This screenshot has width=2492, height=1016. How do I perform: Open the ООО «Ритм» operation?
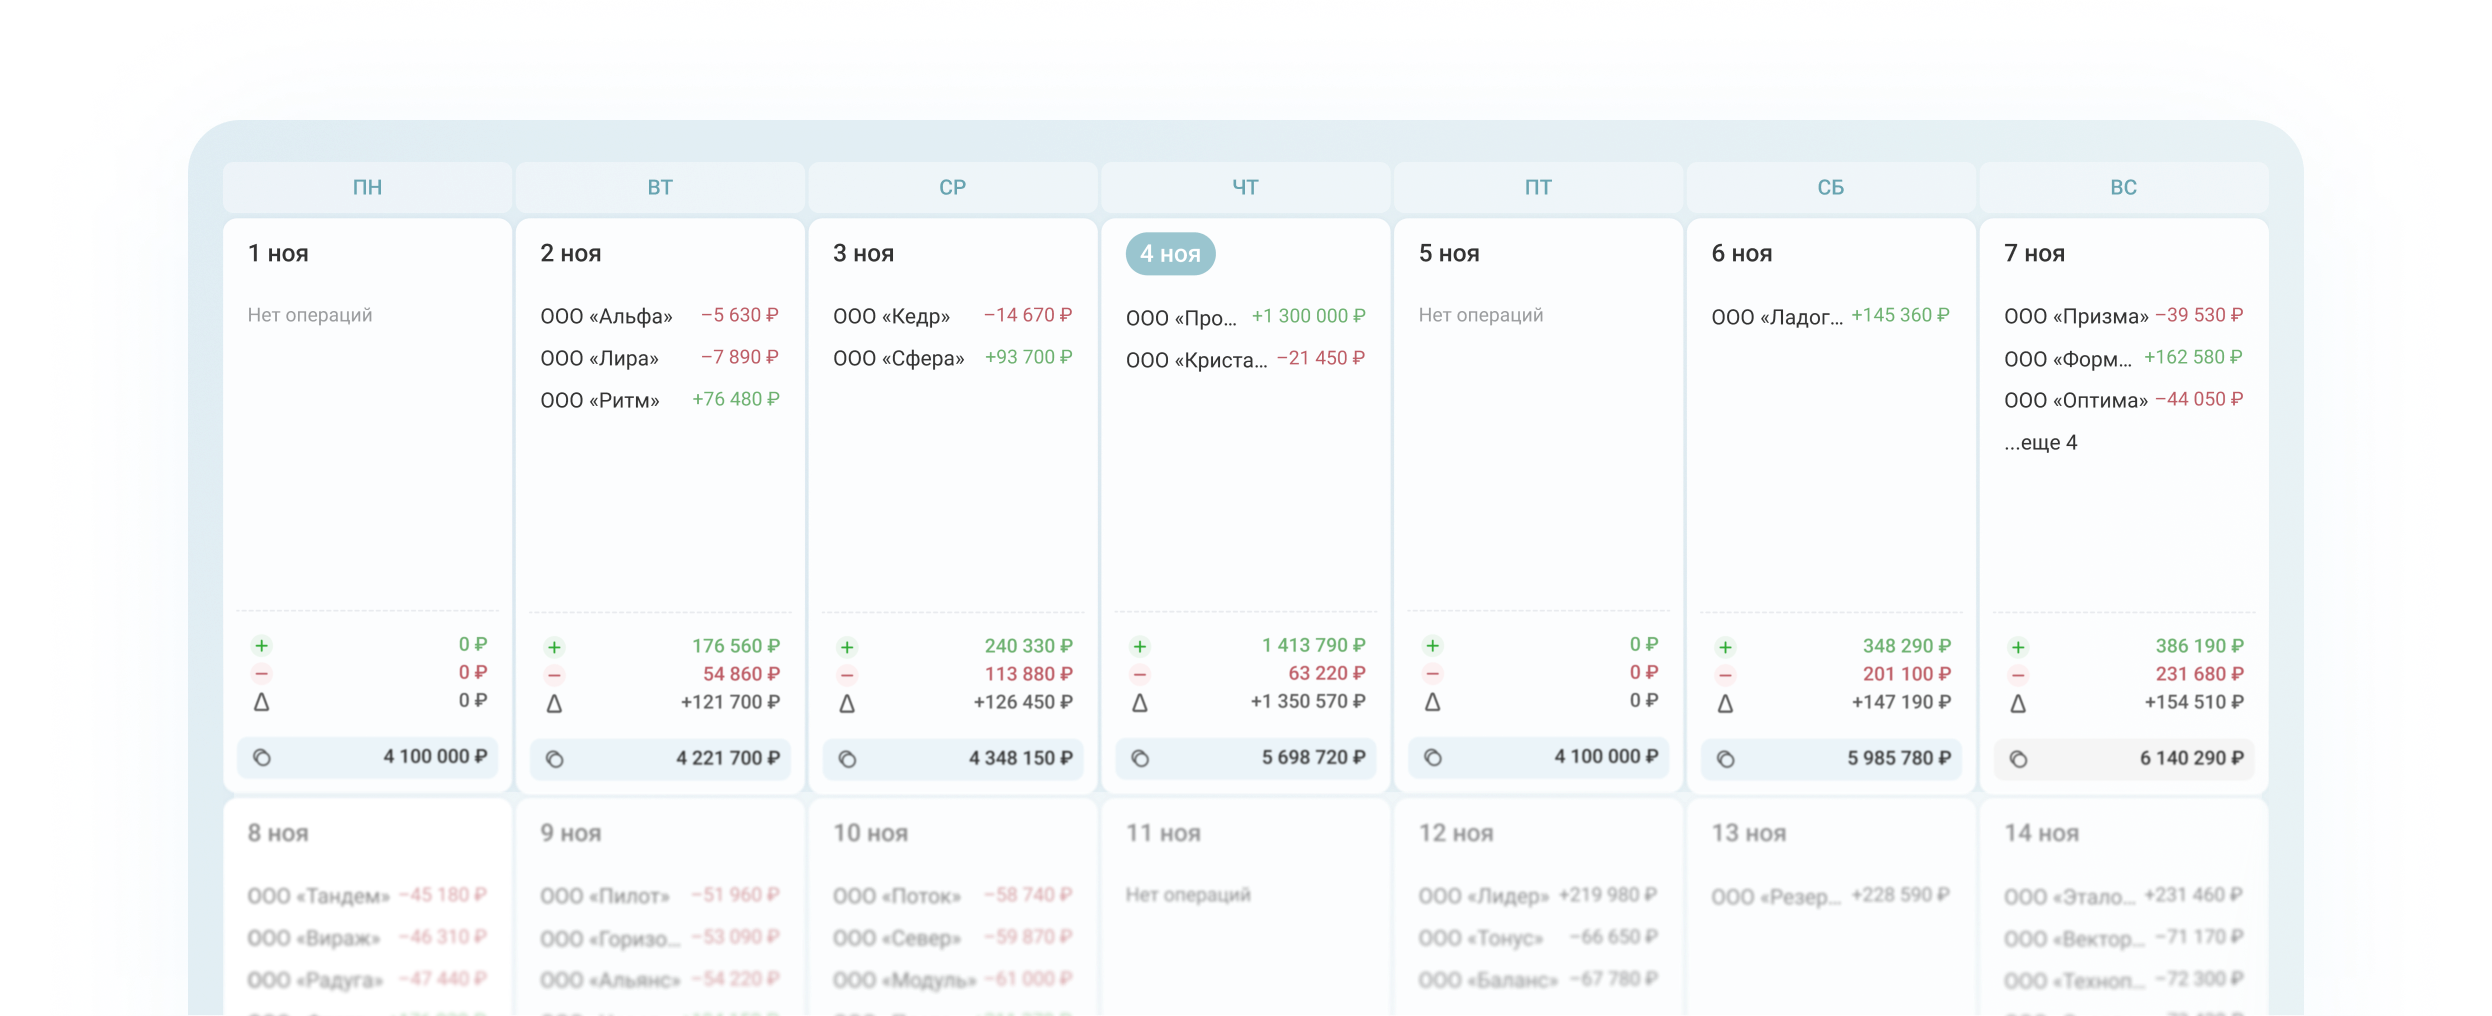tap(660, 400)
